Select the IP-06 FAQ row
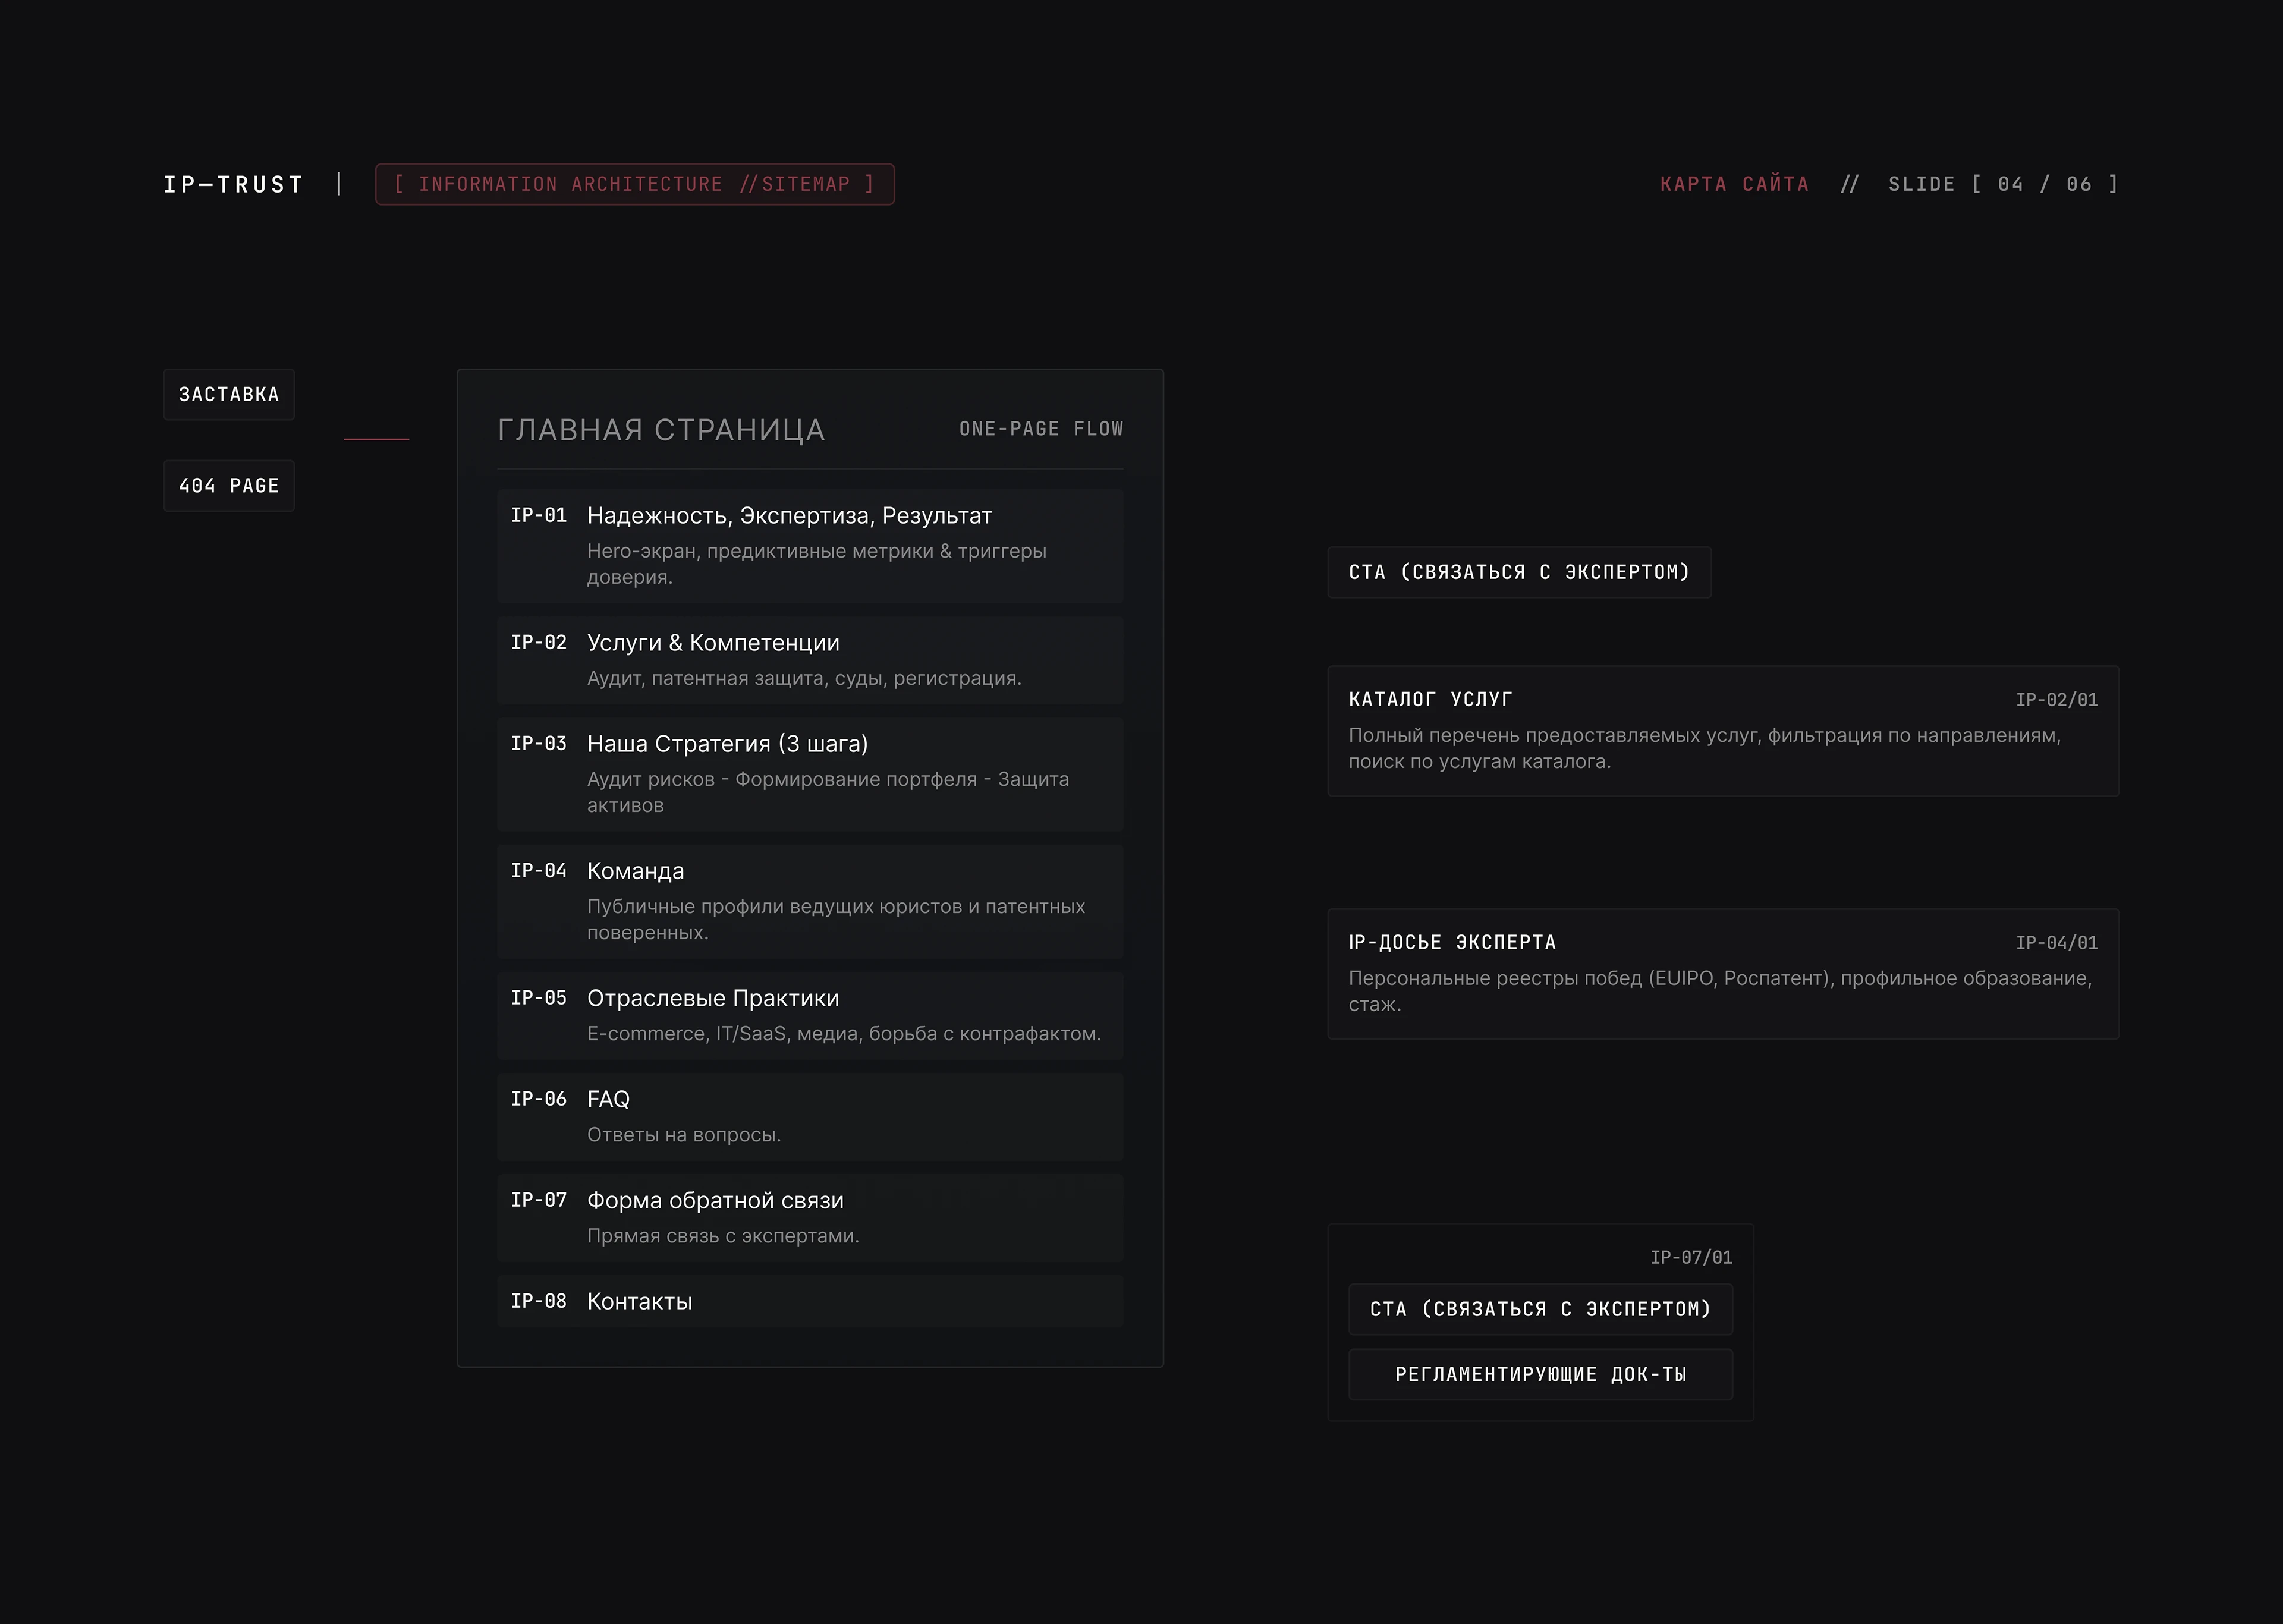 point(810,1117)
